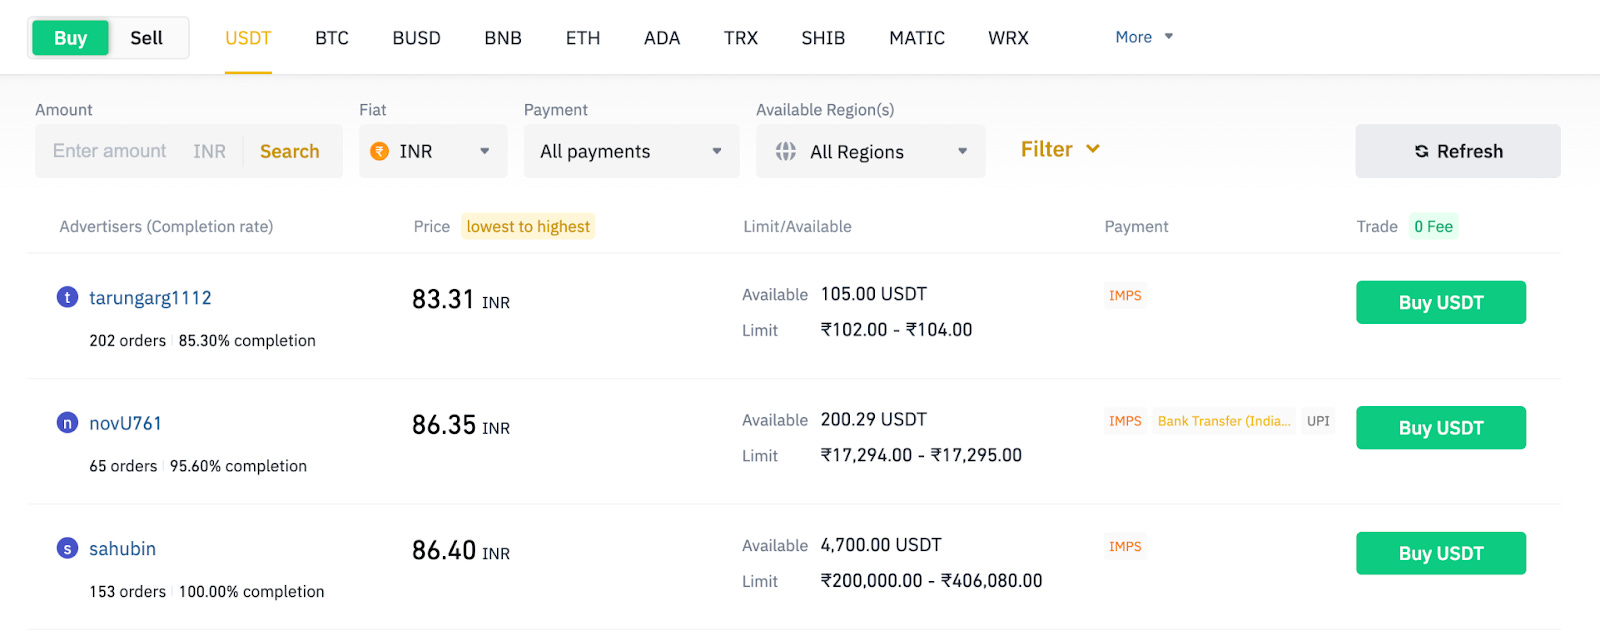Click Search next to the amount field
The image size is (1600, 634).
(x=290, y=151)
